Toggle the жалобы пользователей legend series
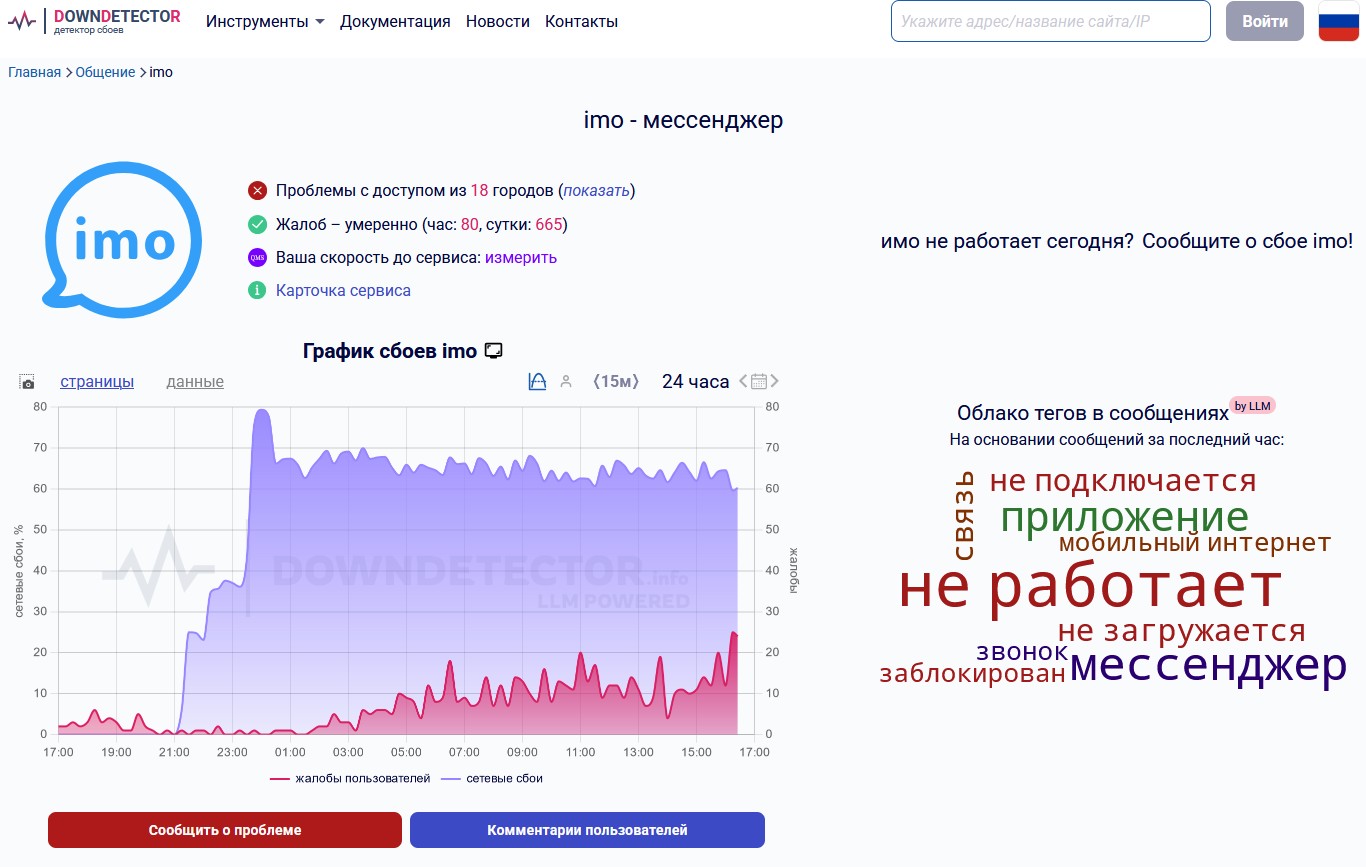The width and height of the screenshot is (1366, 867). click(x=350, y=778)
